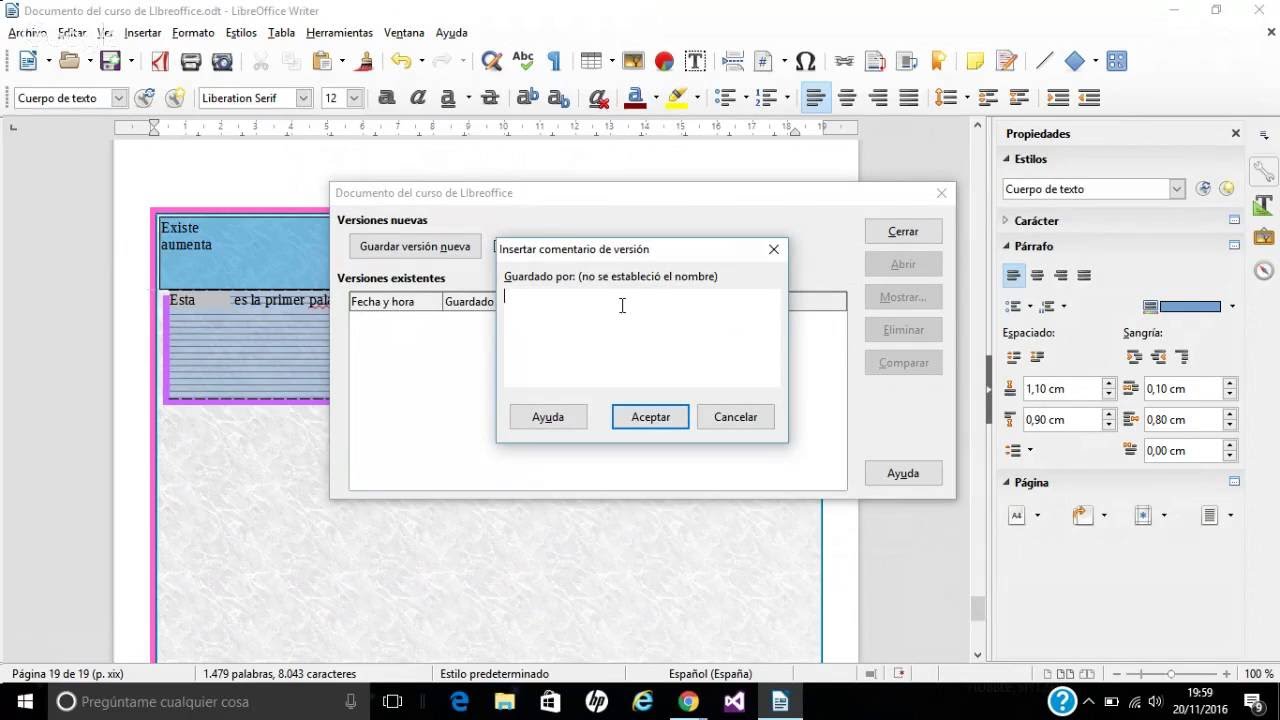Screen dimensions: 1280x720
Task: Open the Archivo menu
Action: point(27,33)
